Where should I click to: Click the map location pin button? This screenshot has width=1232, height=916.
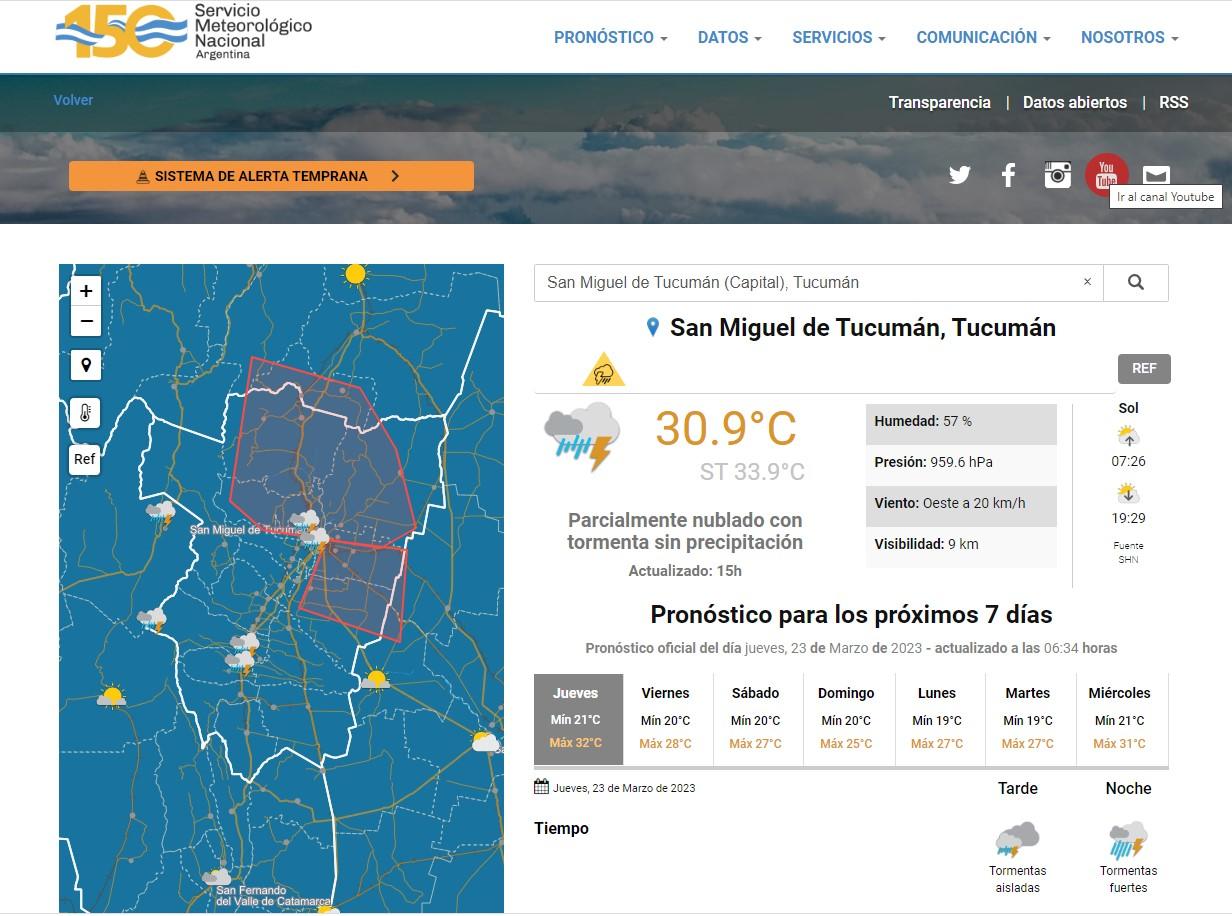click(86, 365)
